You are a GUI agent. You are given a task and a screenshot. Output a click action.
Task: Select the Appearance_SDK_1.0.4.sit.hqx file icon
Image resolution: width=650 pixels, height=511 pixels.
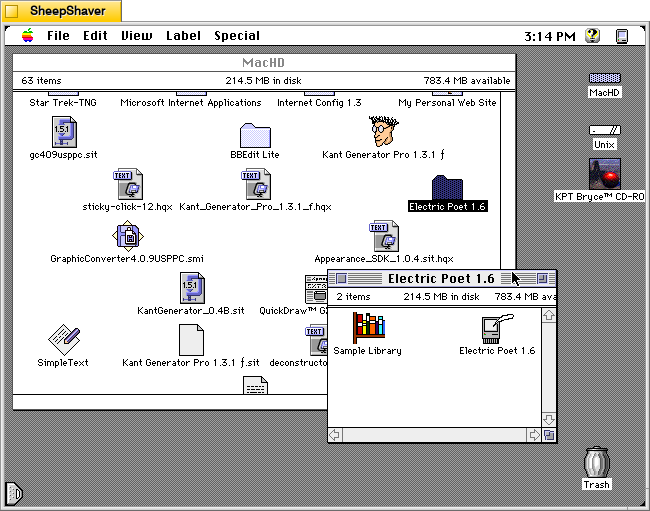coord(384,236)
